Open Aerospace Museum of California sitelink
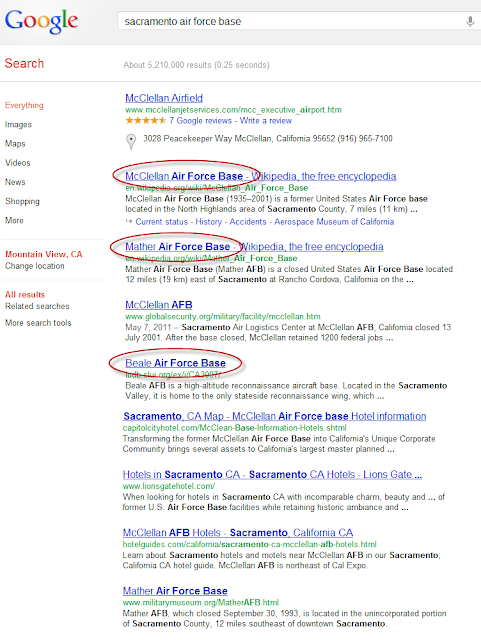 (x=334, y=222)
